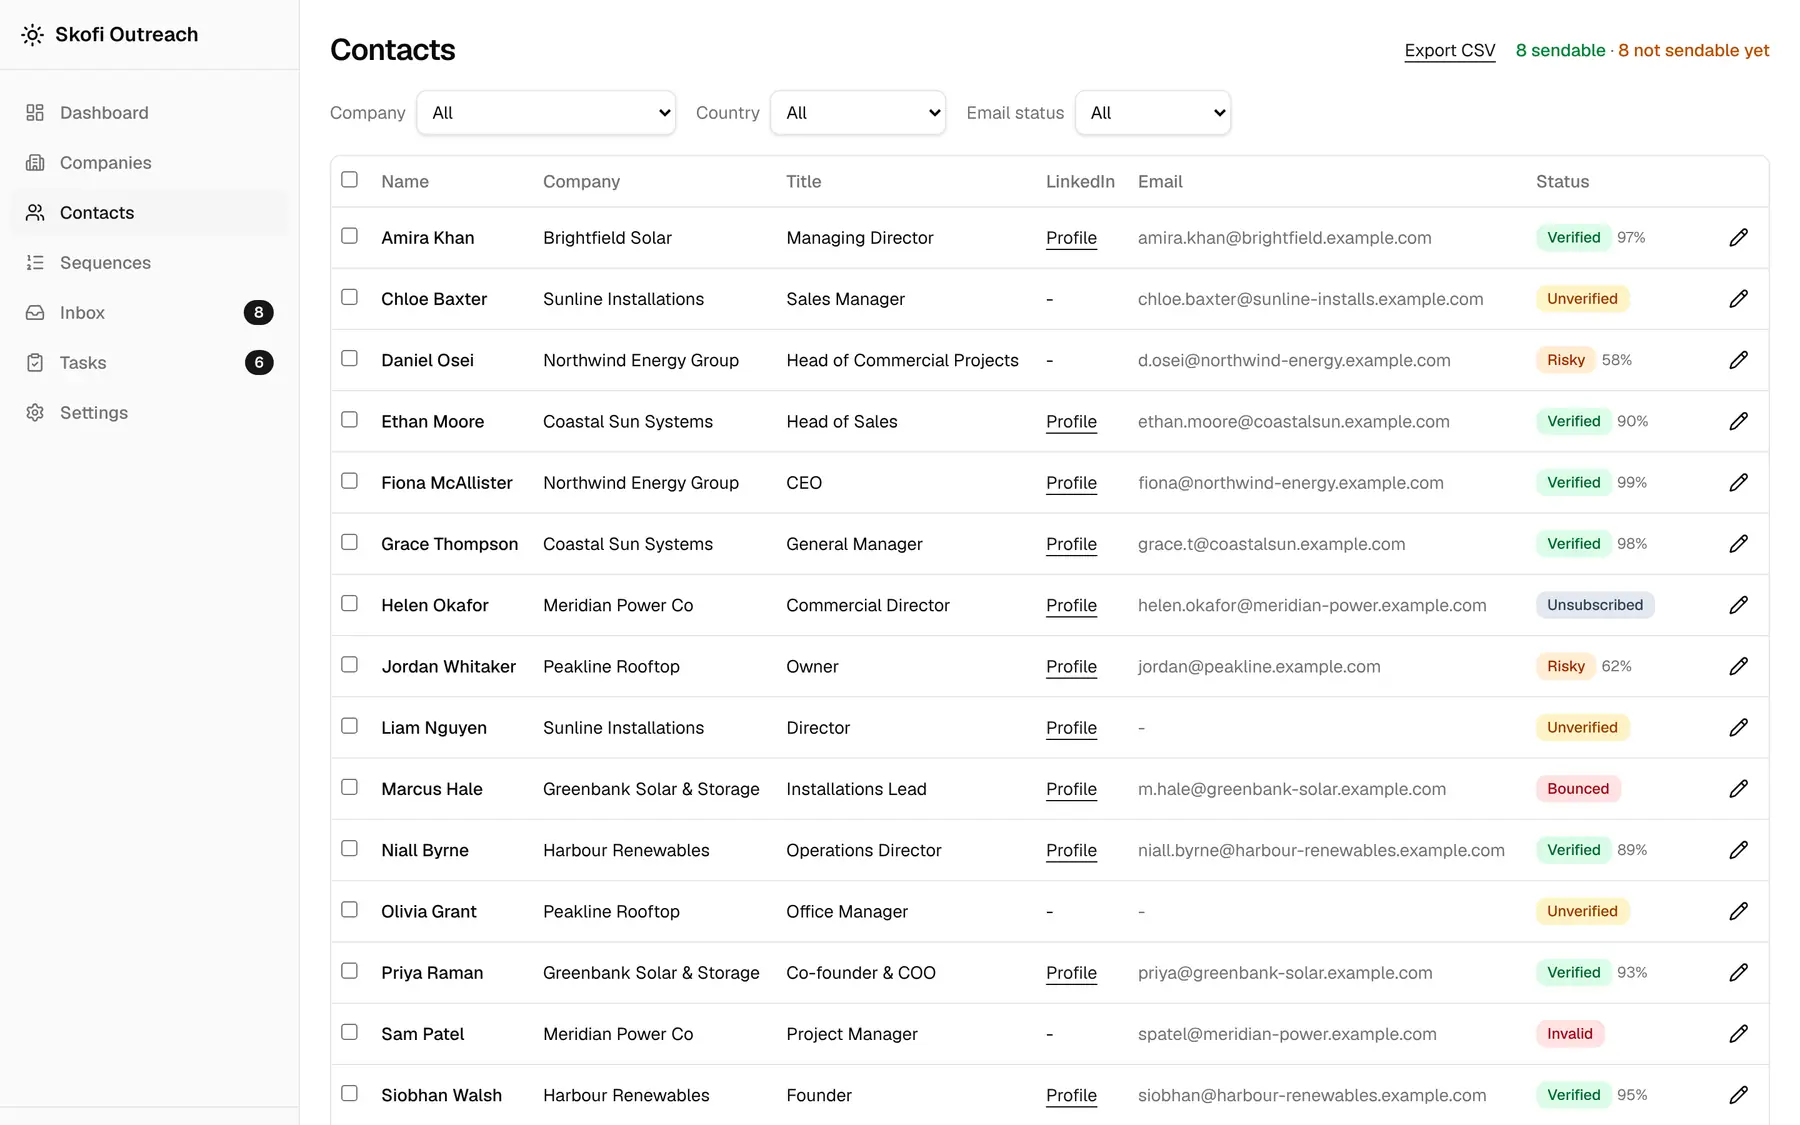Check the box for Ethan Moore
1800x1125 pixels.
pyautogui.click(x=349, y=420)
